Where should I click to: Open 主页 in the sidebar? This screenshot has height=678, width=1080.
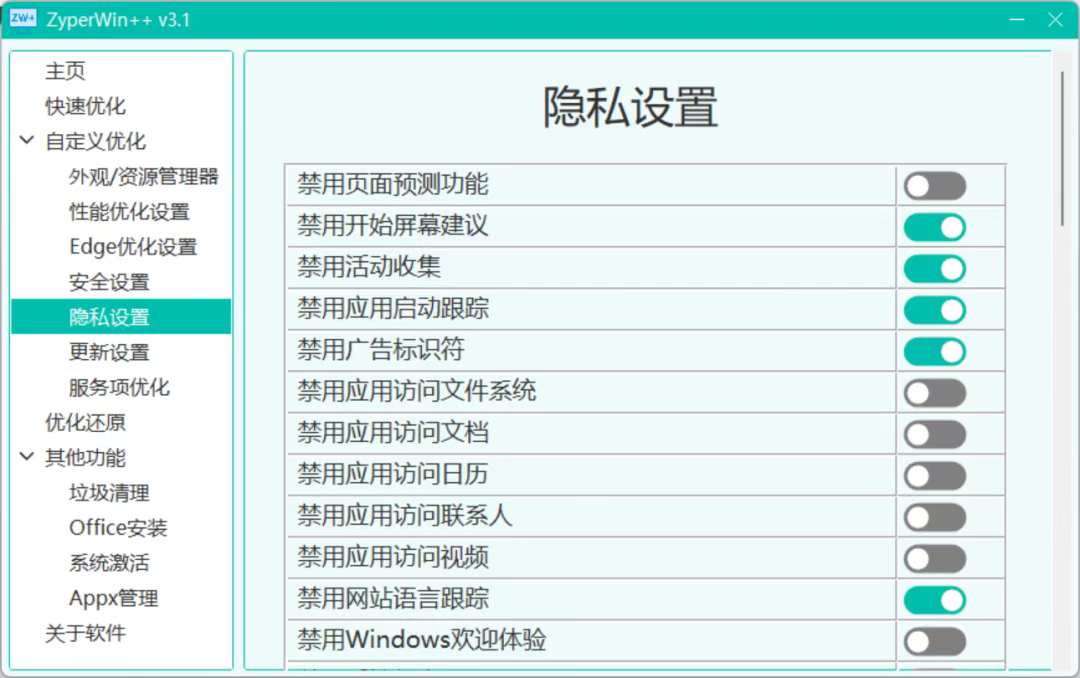[66, 71]
